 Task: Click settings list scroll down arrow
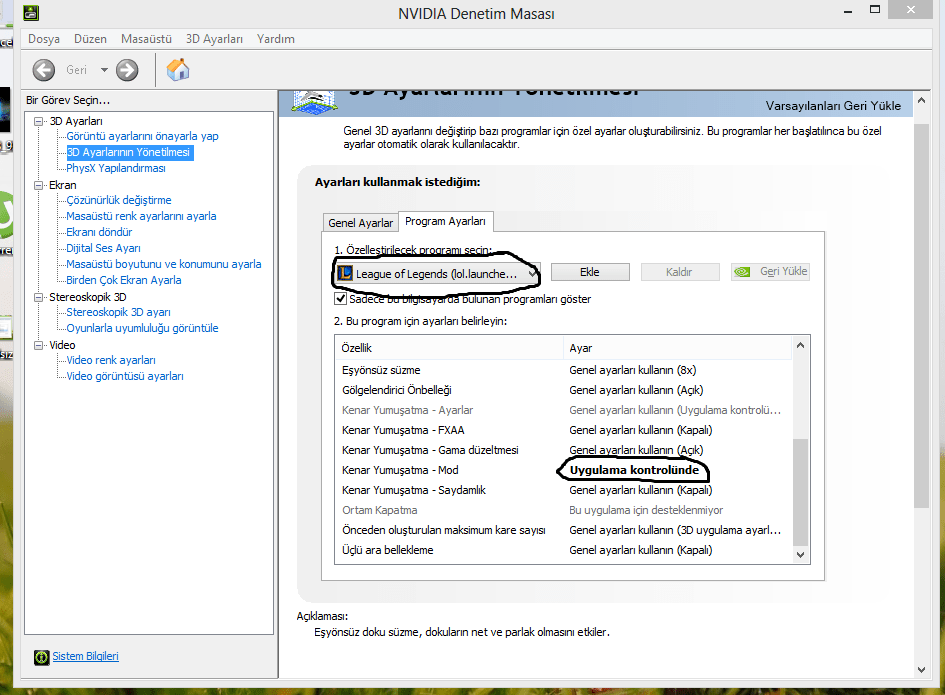coord(800,555)
